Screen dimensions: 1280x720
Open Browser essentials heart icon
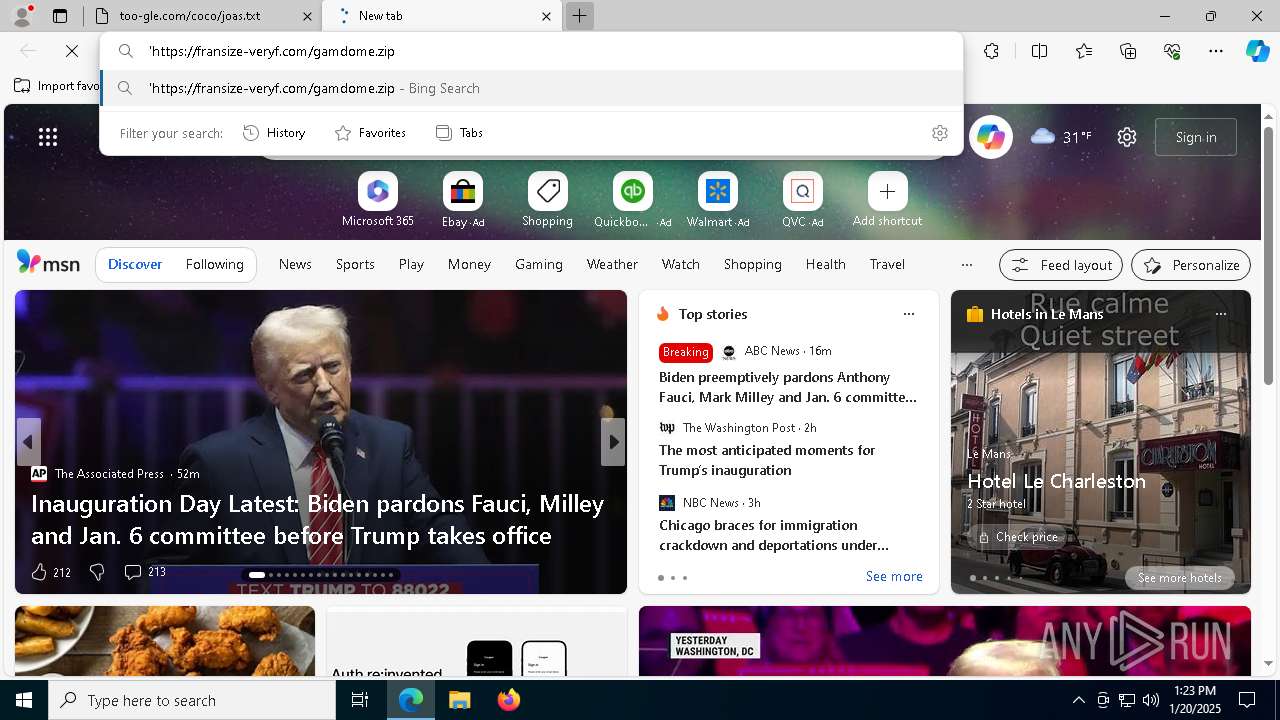[x=1172, y=51]
